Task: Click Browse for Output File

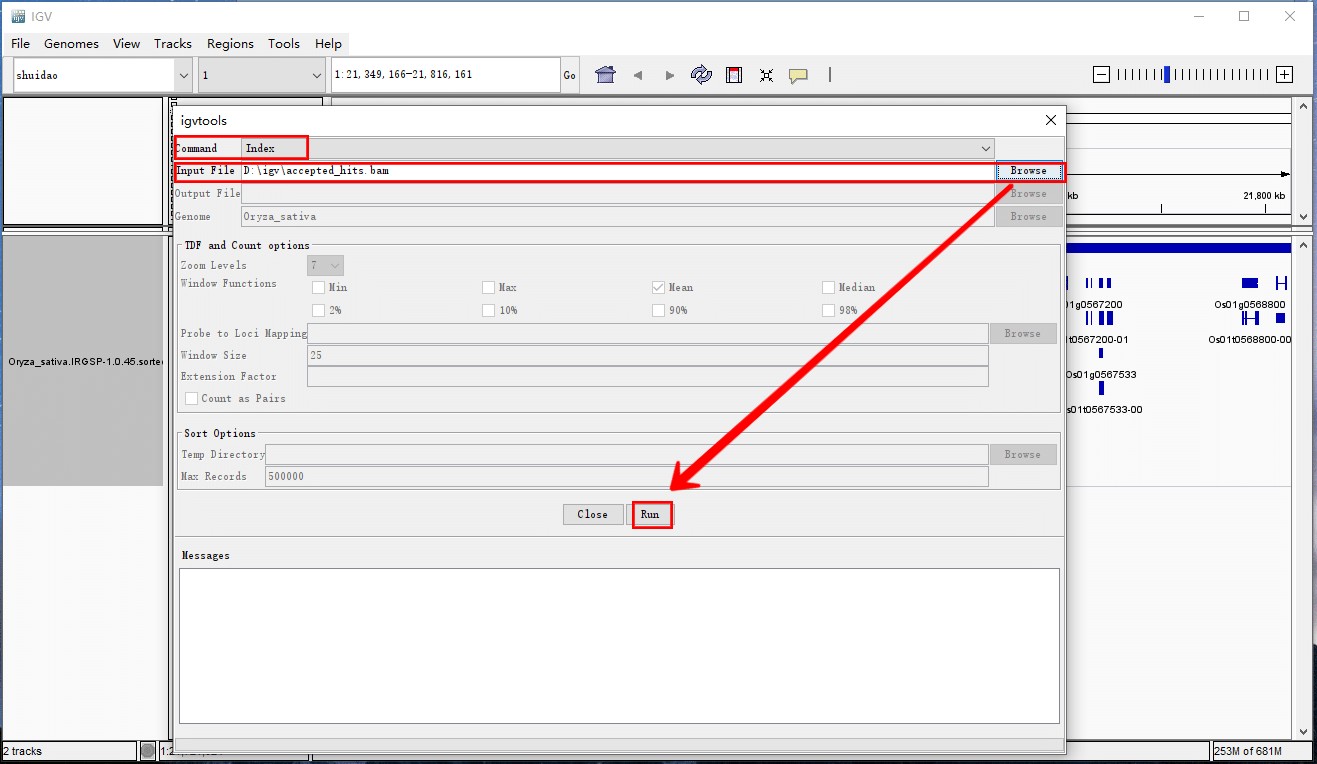Action: (1028, 193)
